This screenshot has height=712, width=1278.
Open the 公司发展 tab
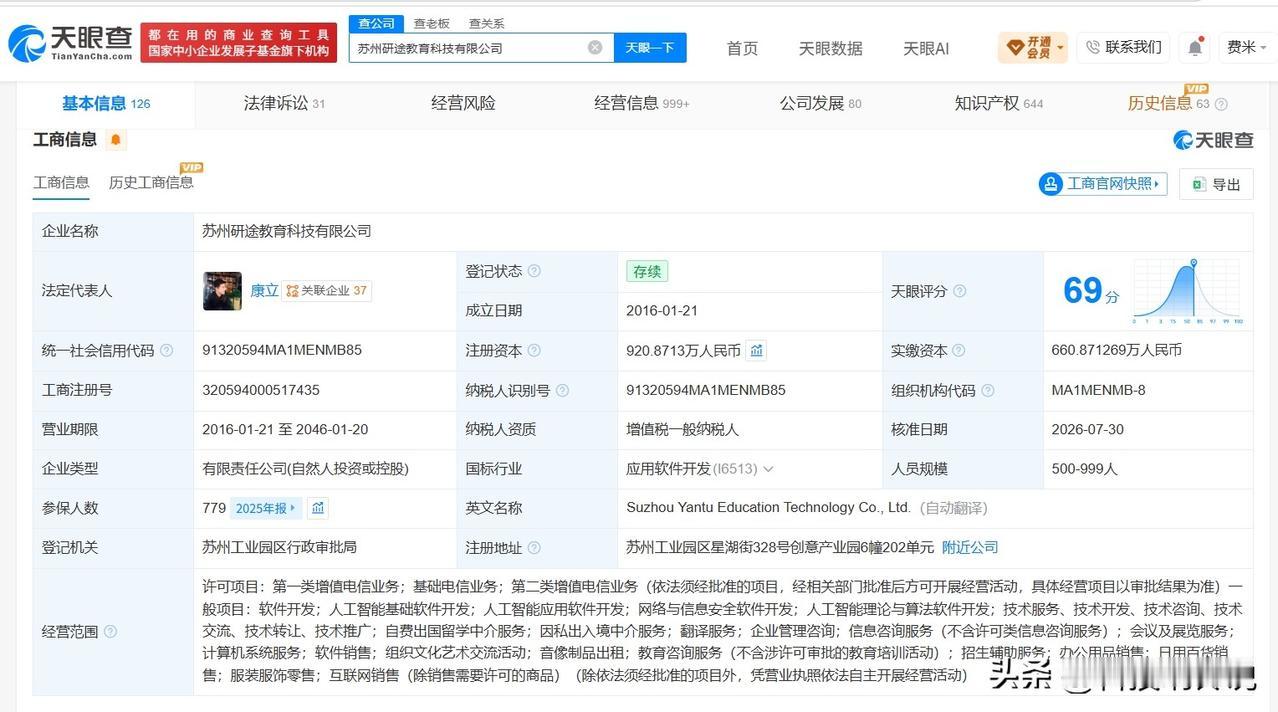(x=820, y=103)
